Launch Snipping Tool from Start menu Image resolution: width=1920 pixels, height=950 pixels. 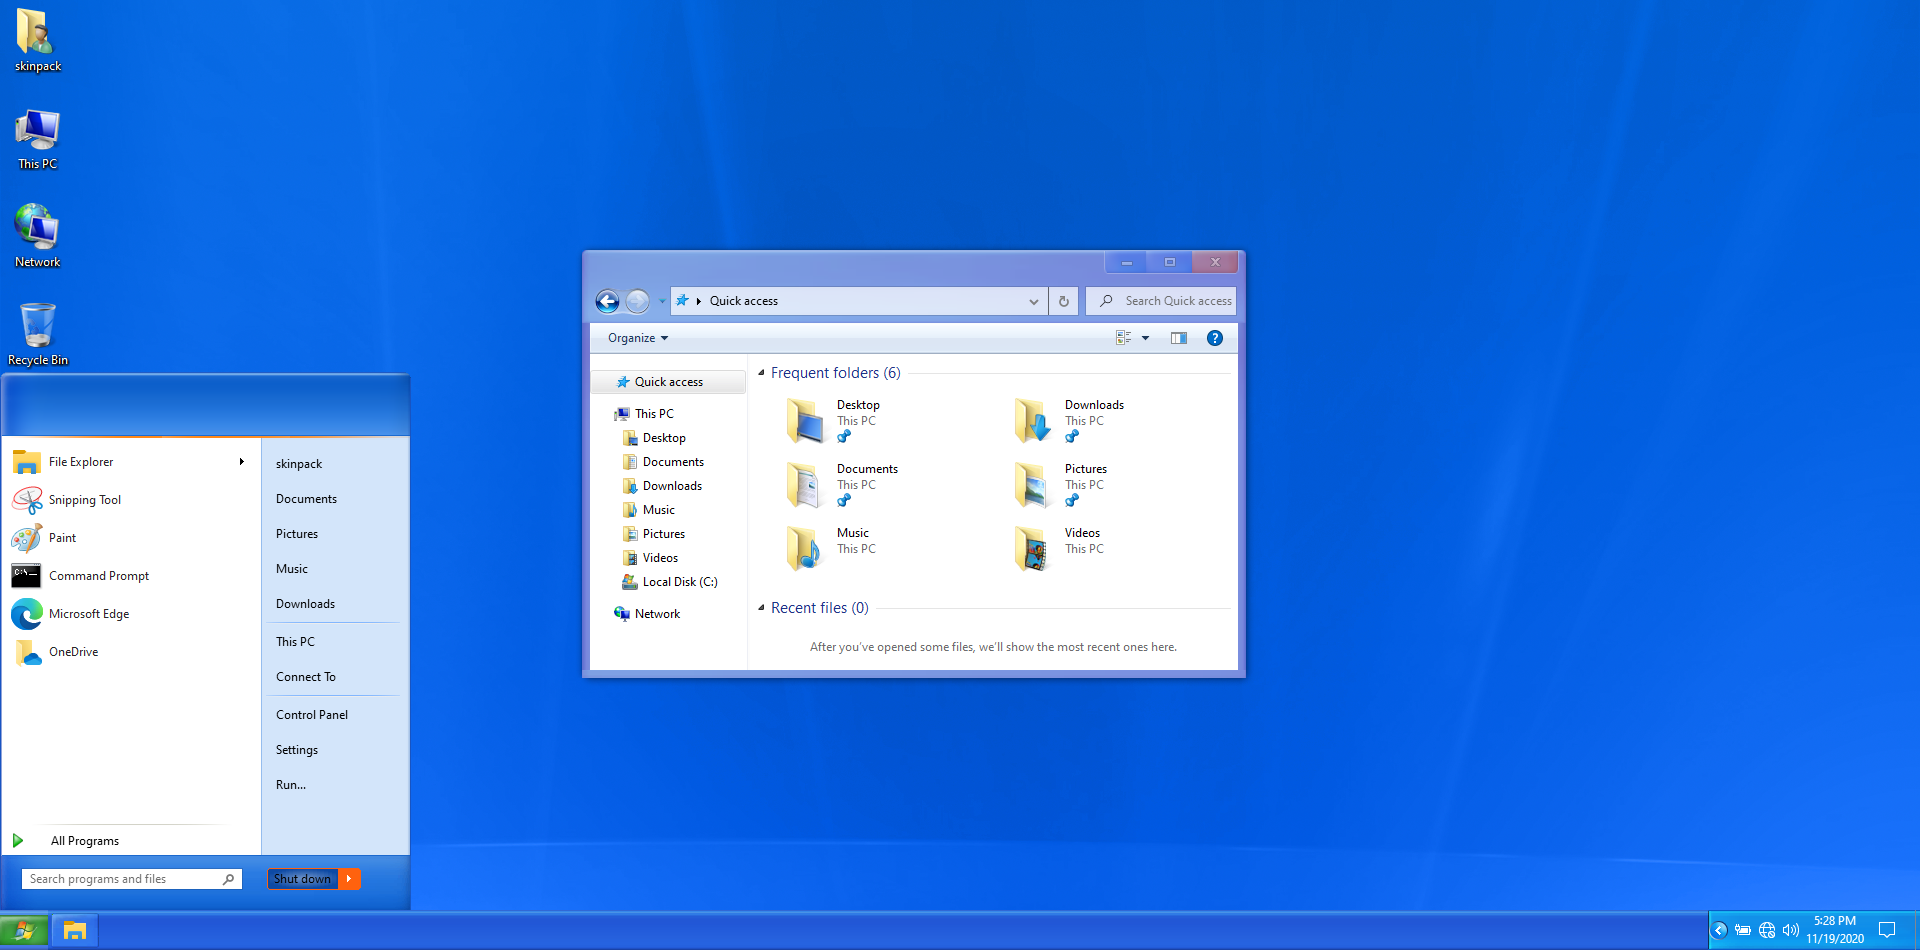(85, 500)
